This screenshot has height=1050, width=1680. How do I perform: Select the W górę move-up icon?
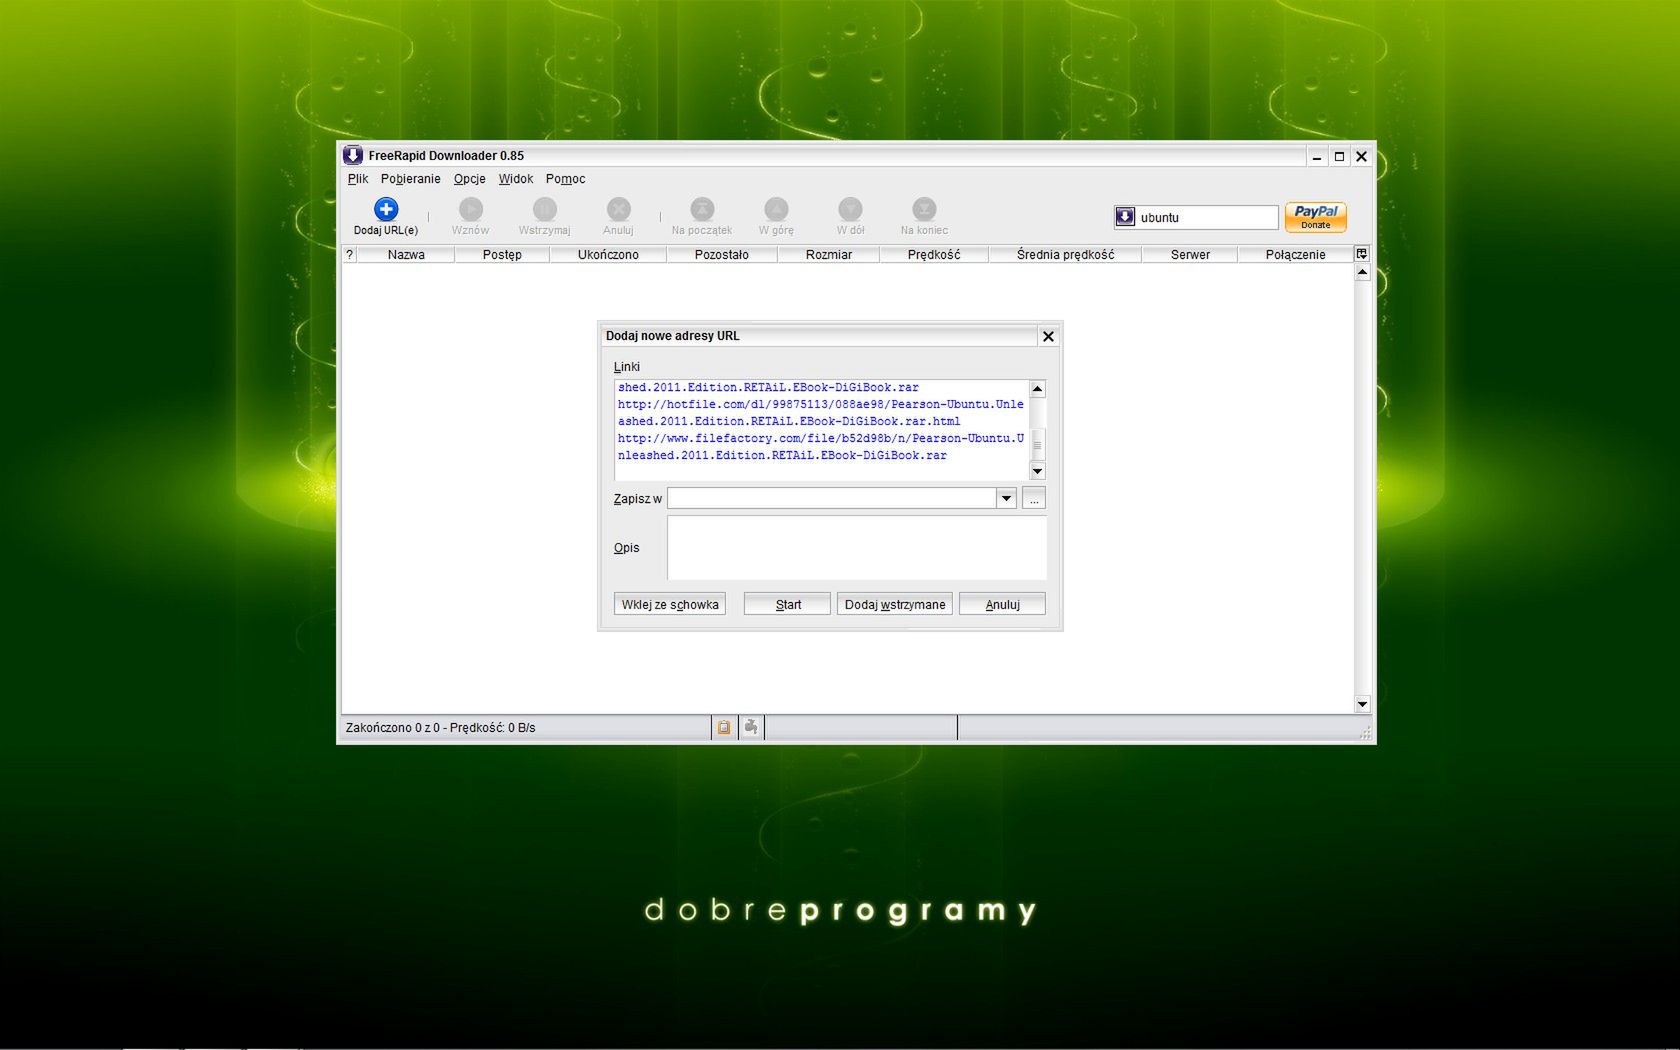pyautogui.click(x=775, y=209)
